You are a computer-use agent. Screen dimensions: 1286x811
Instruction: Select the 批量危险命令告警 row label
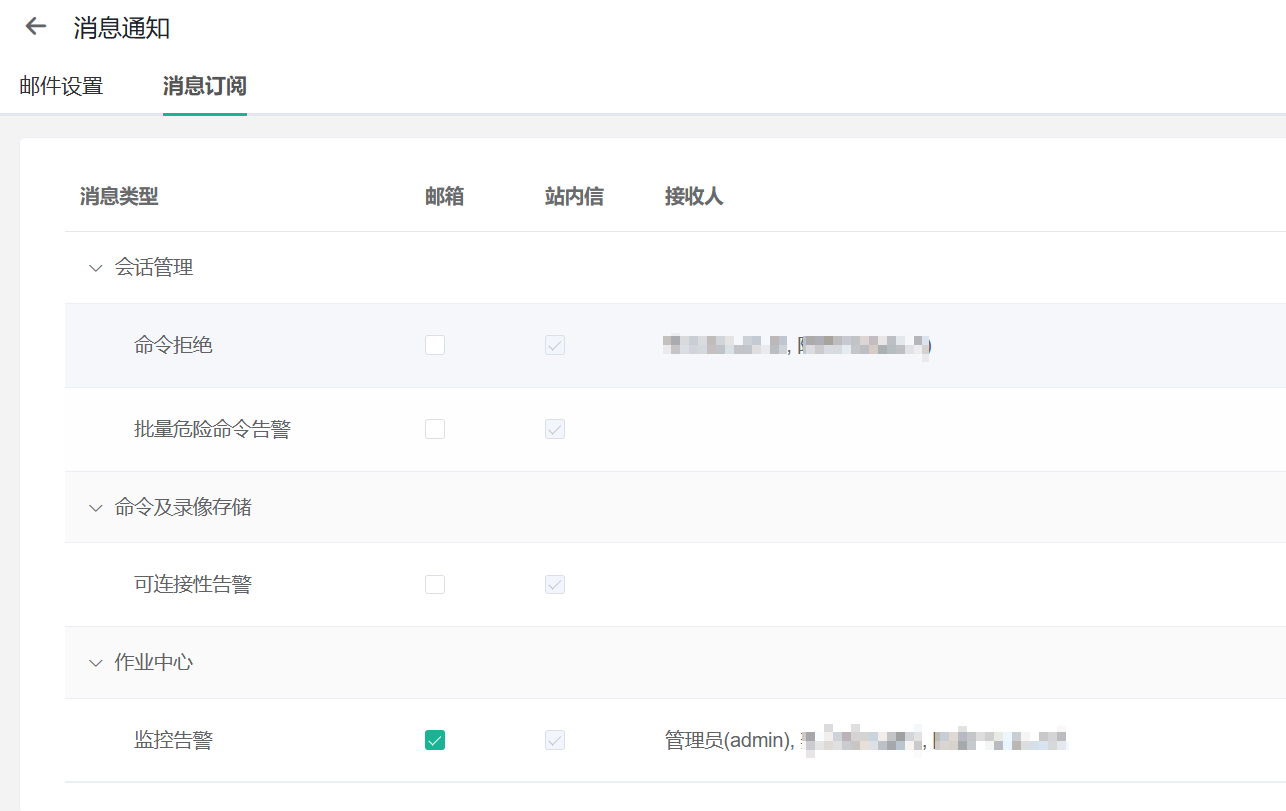(x=212, y=429)
